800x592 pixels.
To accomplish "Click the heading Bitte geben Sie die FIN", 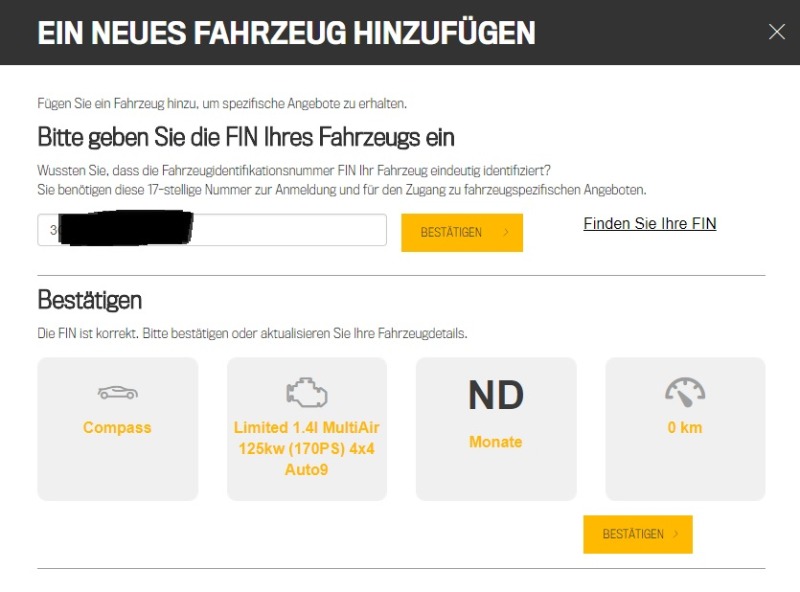I will [x=246, y=137].
